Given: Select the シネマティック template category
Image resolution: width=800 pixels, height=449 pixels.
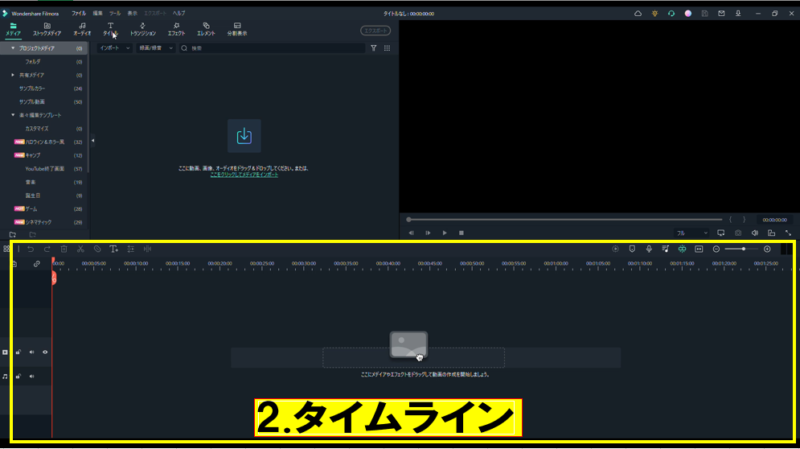Looking at the screenshot, I should pos(38,222).
